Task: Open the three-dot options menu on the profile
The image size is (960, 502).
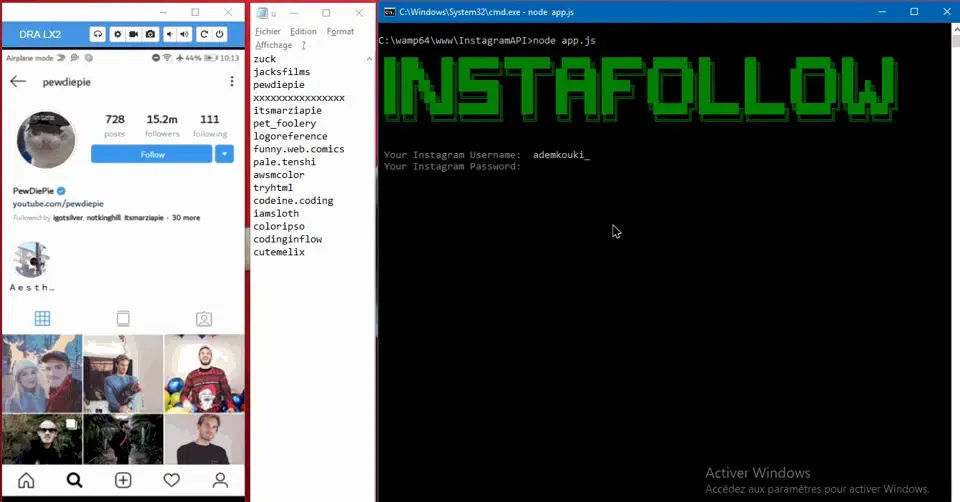Action: coord(231,81)
